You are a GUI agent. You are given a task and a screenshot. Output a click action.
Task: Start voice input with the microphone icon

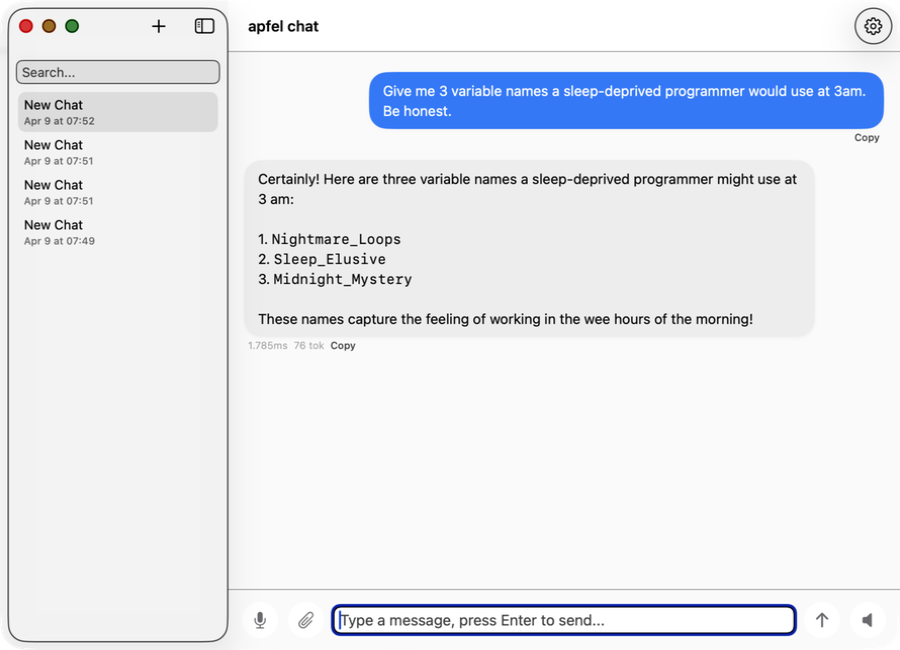pyautogui.click(x=260, y=620)
